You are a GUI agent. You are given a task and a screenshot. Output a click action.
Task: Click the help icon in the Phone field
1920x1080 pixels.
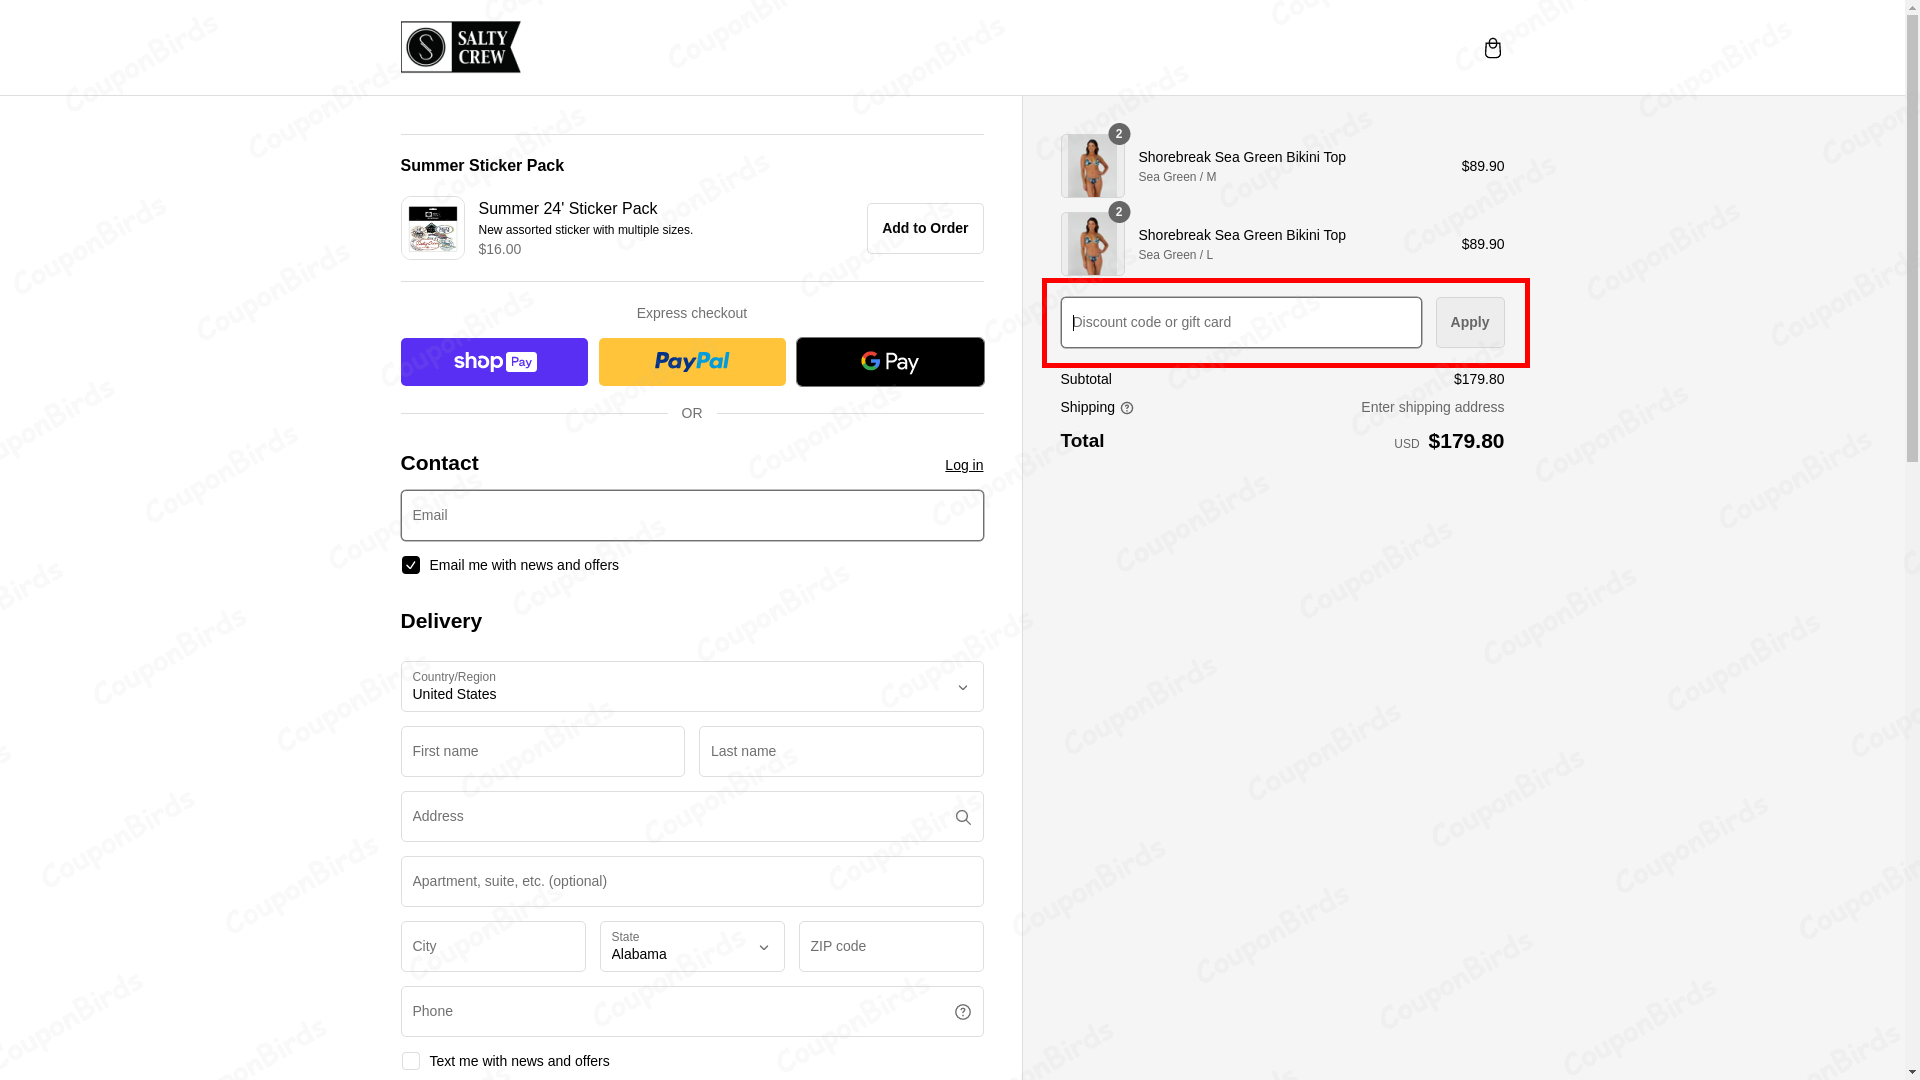click(962, 1011)
